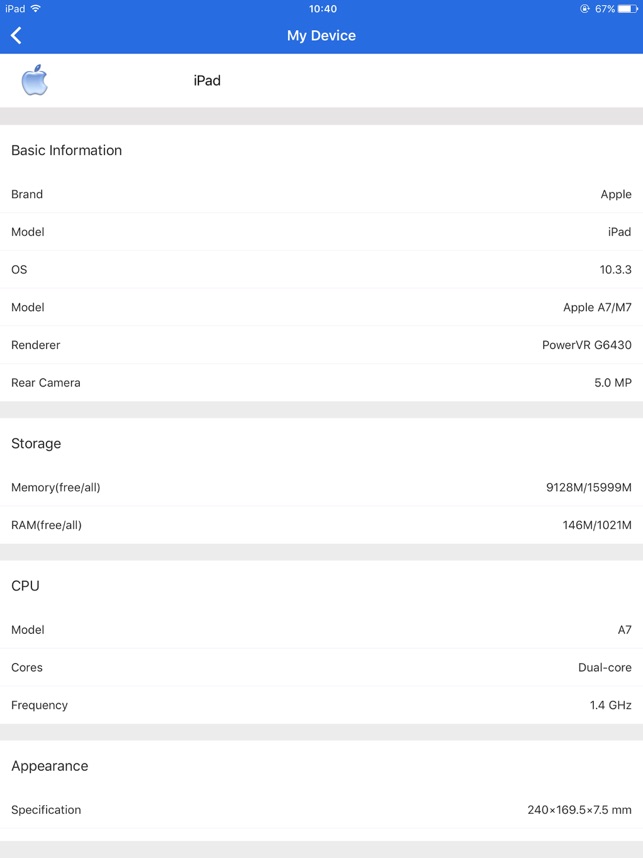Image resolution: width=643 pixels, height=858 pixels.
Task: Tap the Wi-Fi status icon
Action: tap(36, 9)
